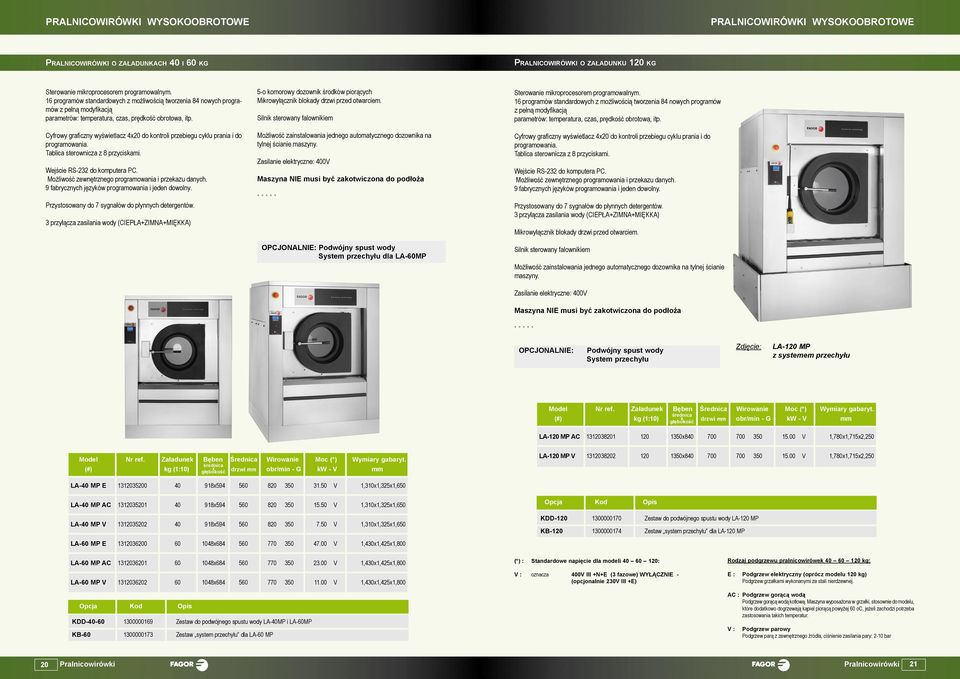The height and width of the screenshot is (679, 960).
Task: Click description "Zestaw do podwójnego spustu wody LA-120 MP"
Action: click(x=701, y=518)
